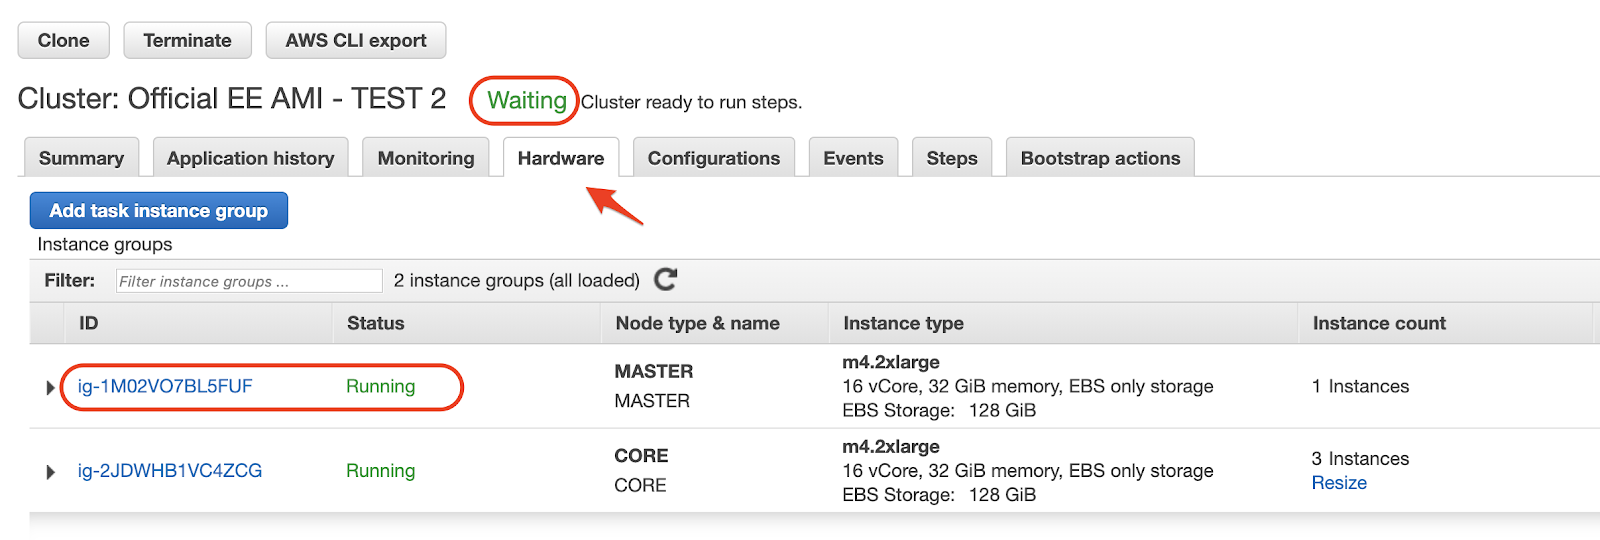Click Resize for the CORE group
1600x540 pixels.
(x=1339, y=482)
